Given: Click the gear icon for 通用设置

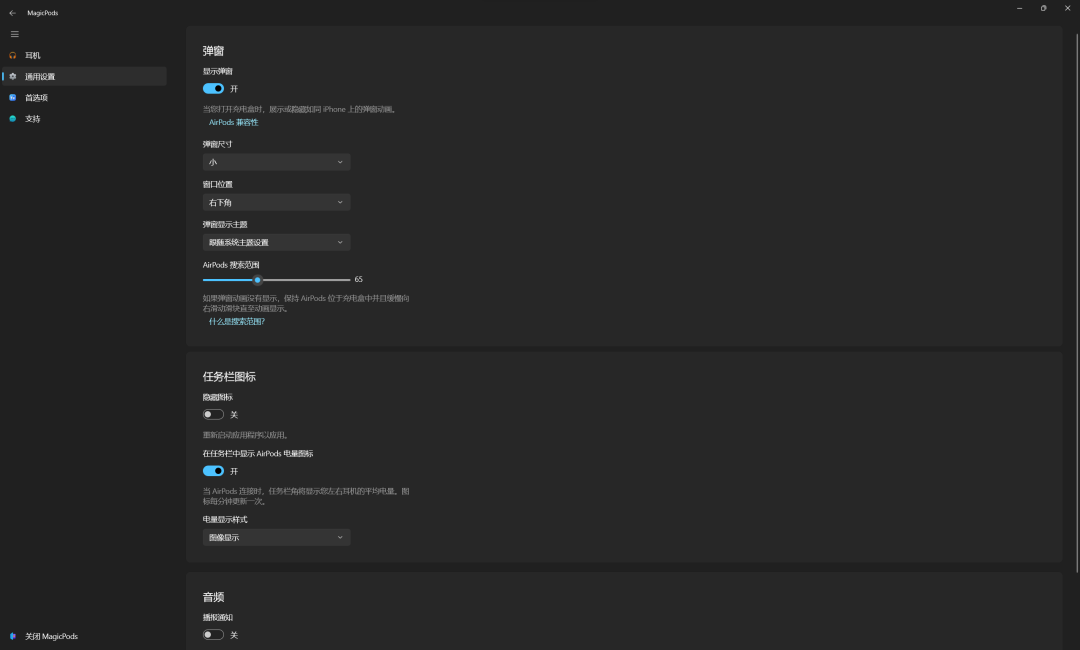Looking at the screenshot, I should pos(12,76).
